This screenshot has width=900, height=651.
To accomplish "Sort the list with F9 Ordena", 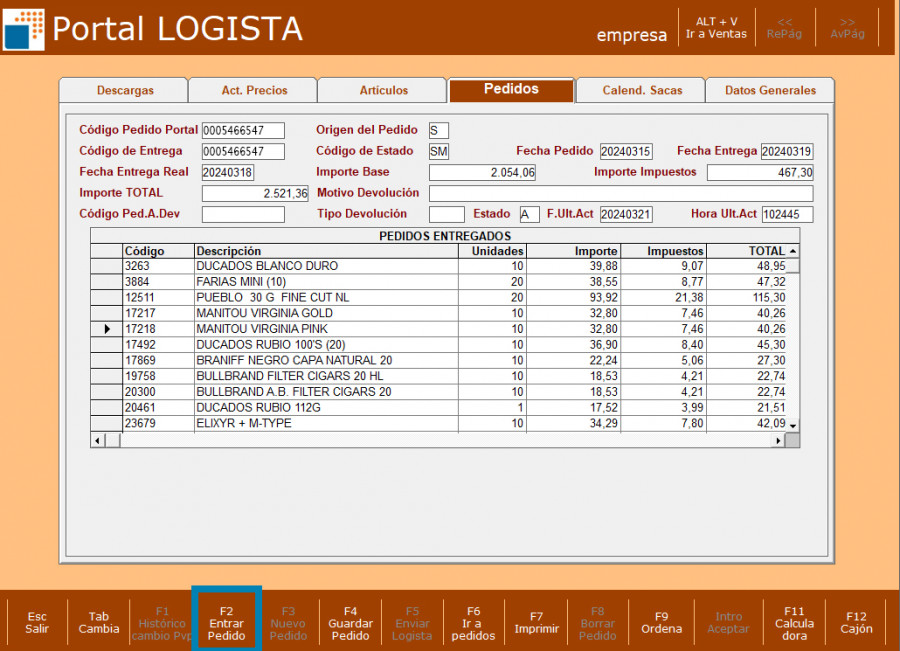I will click(661, 622).
